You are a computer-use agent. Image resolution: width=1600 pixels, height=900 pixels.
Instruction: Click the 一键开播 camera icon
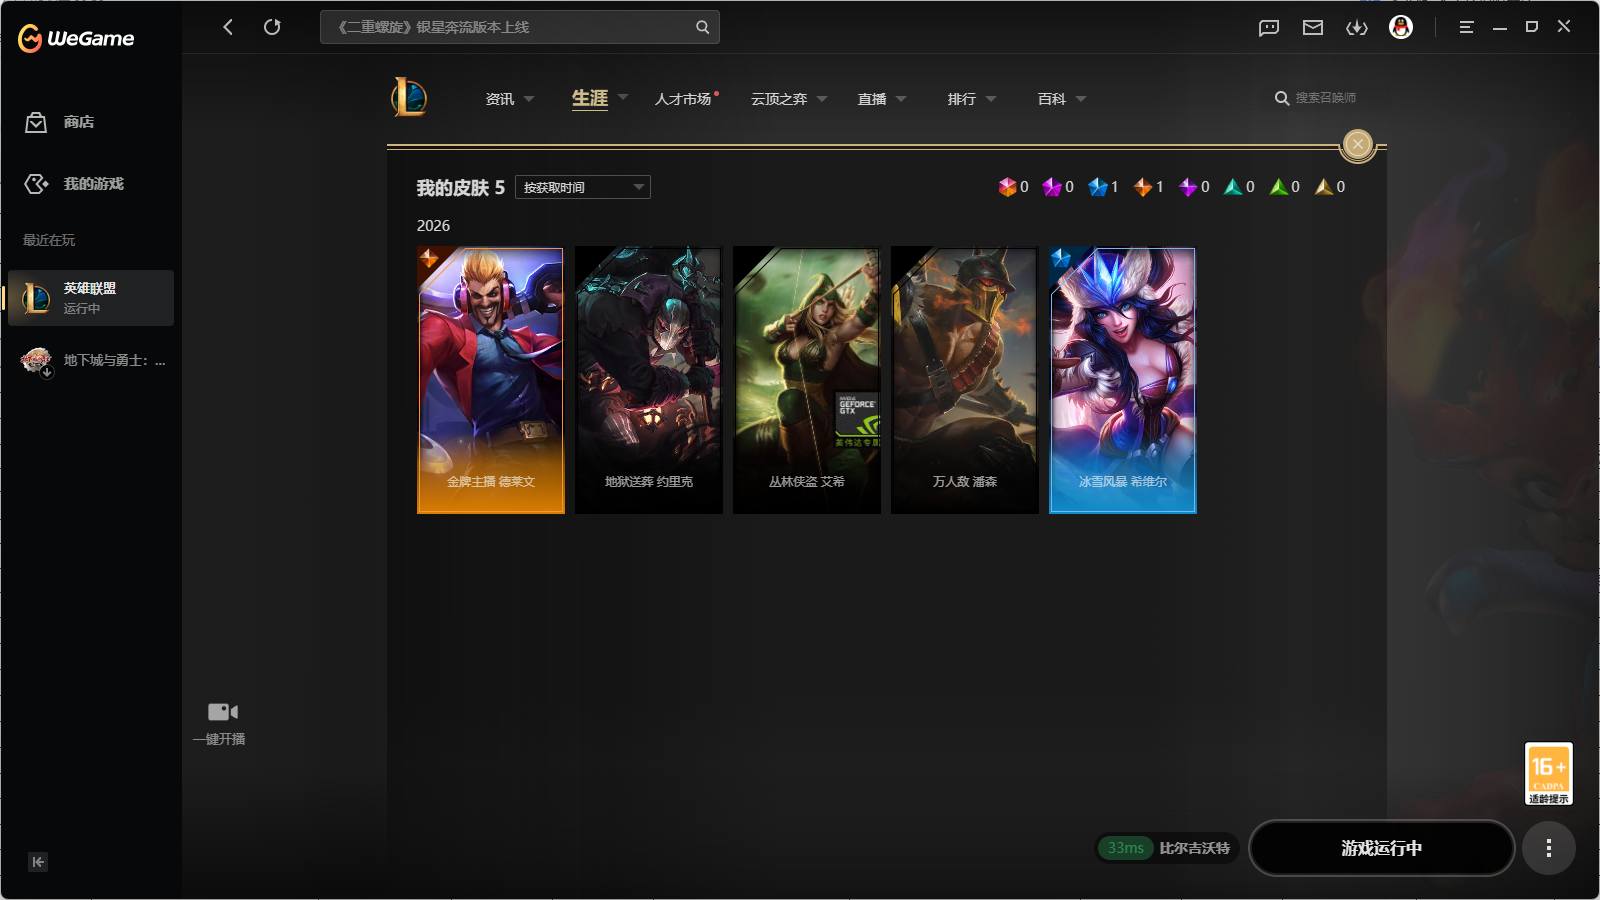222,712
